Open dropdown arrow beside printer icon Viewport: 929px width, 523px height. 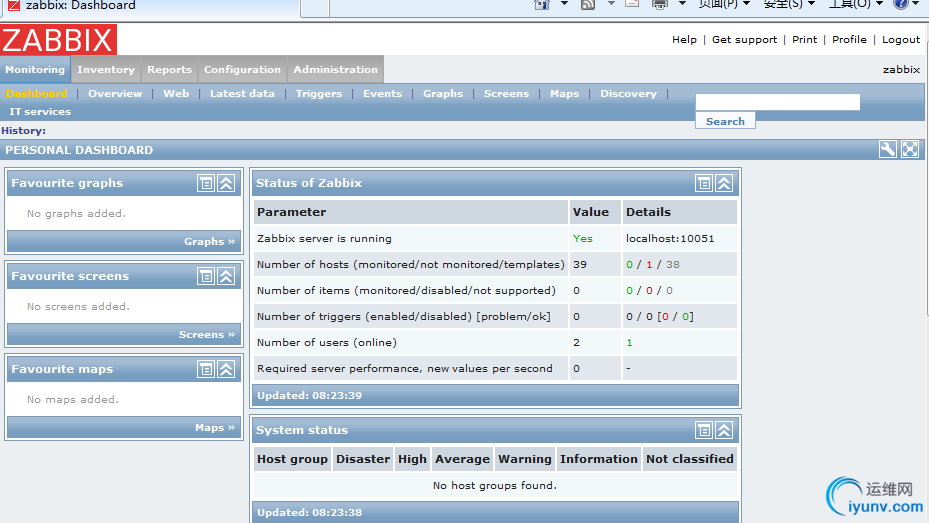tap(682, 4)
